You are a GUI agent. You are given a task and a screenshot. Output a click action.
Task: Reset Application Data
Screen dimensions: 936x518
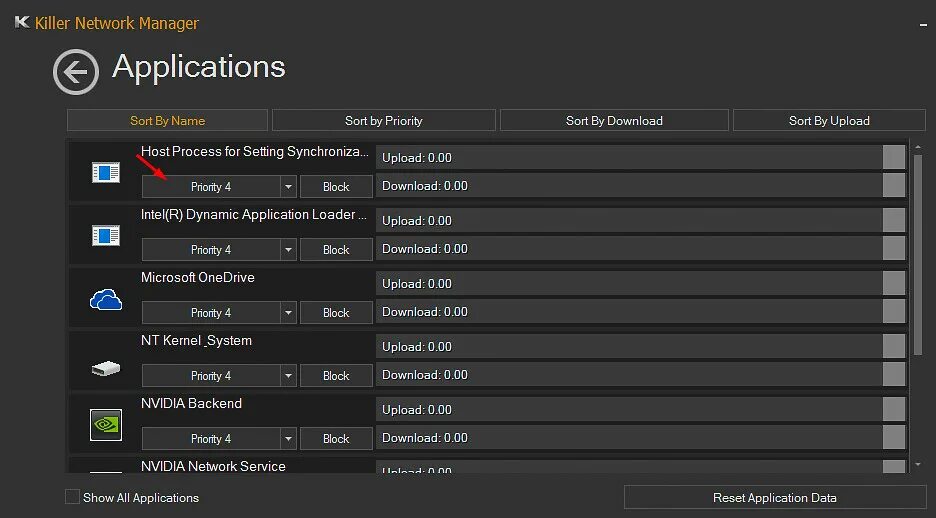coord(775,498)
